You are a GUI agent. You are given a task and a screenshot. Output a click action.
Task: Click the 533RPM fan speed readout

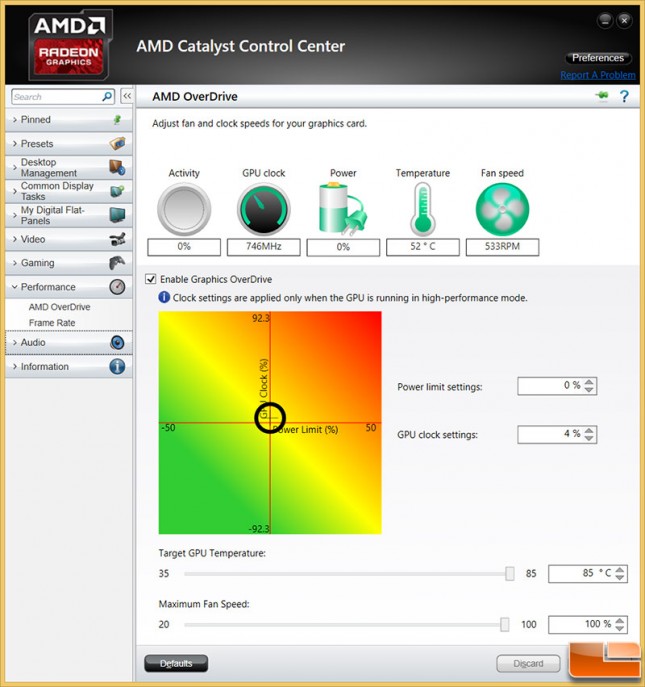tap(502, 247)
